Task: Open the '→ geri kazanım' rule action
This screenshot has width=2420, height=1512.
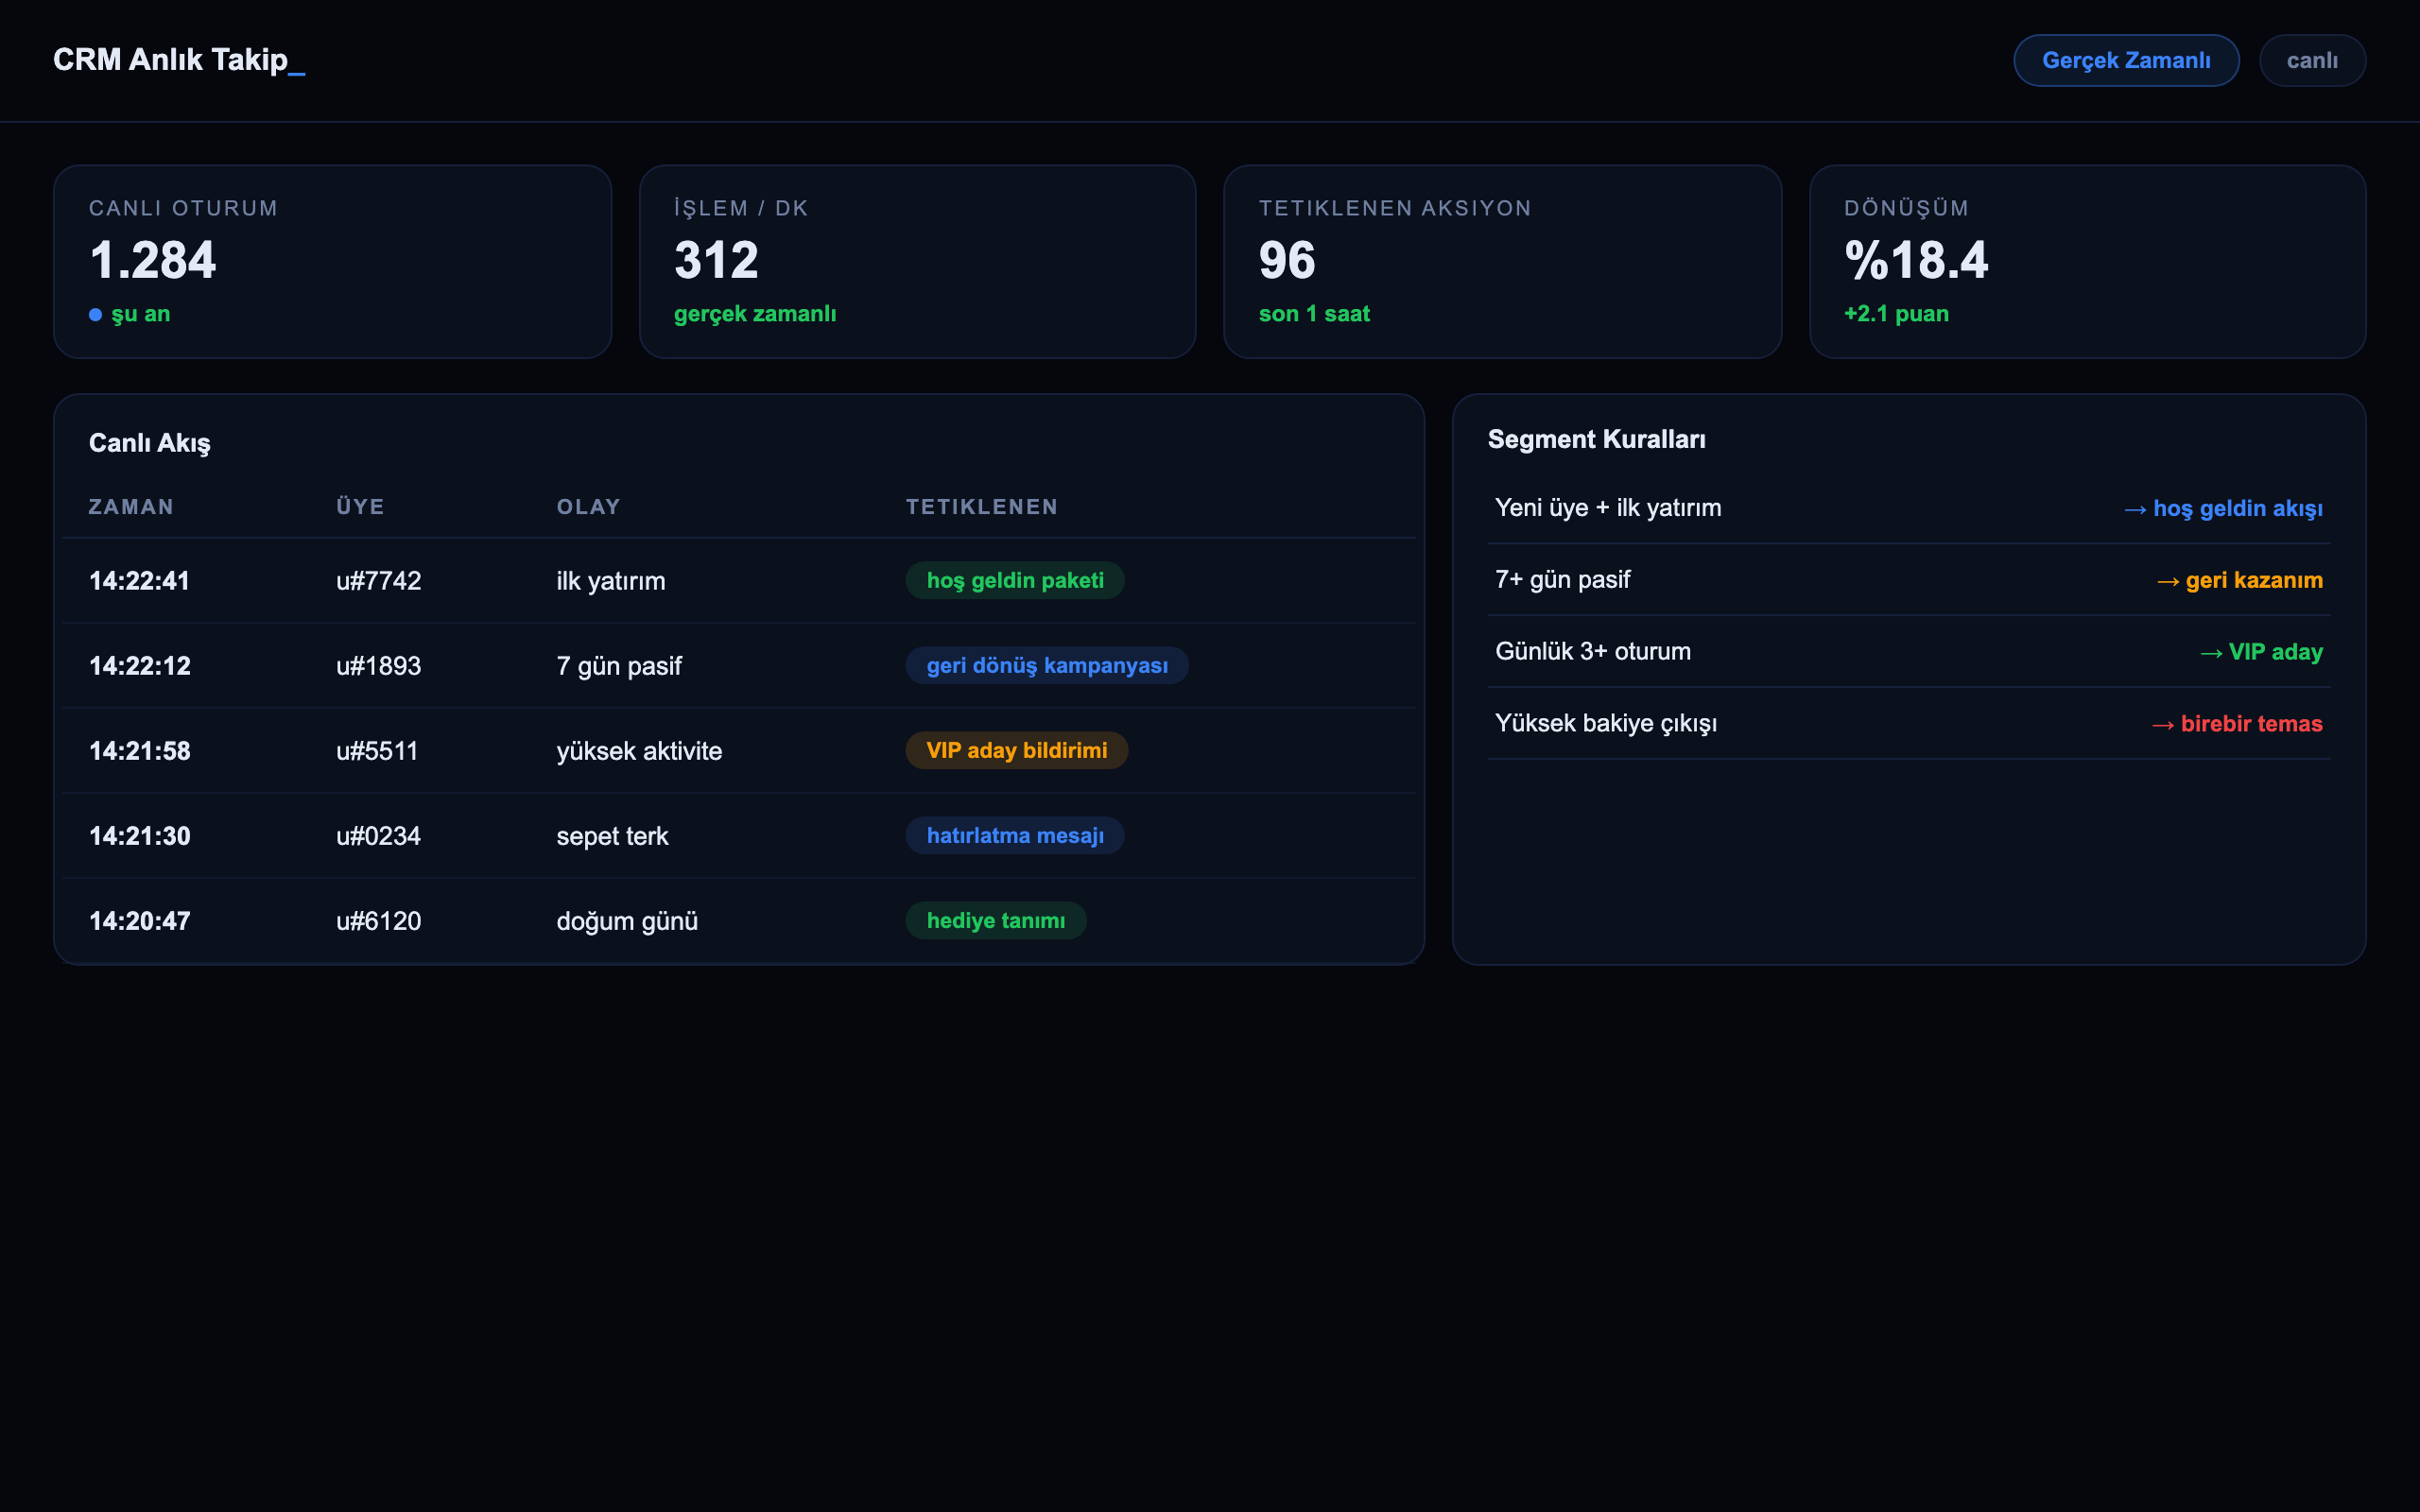Action: pyautogui.click(x=2239, y=580)
